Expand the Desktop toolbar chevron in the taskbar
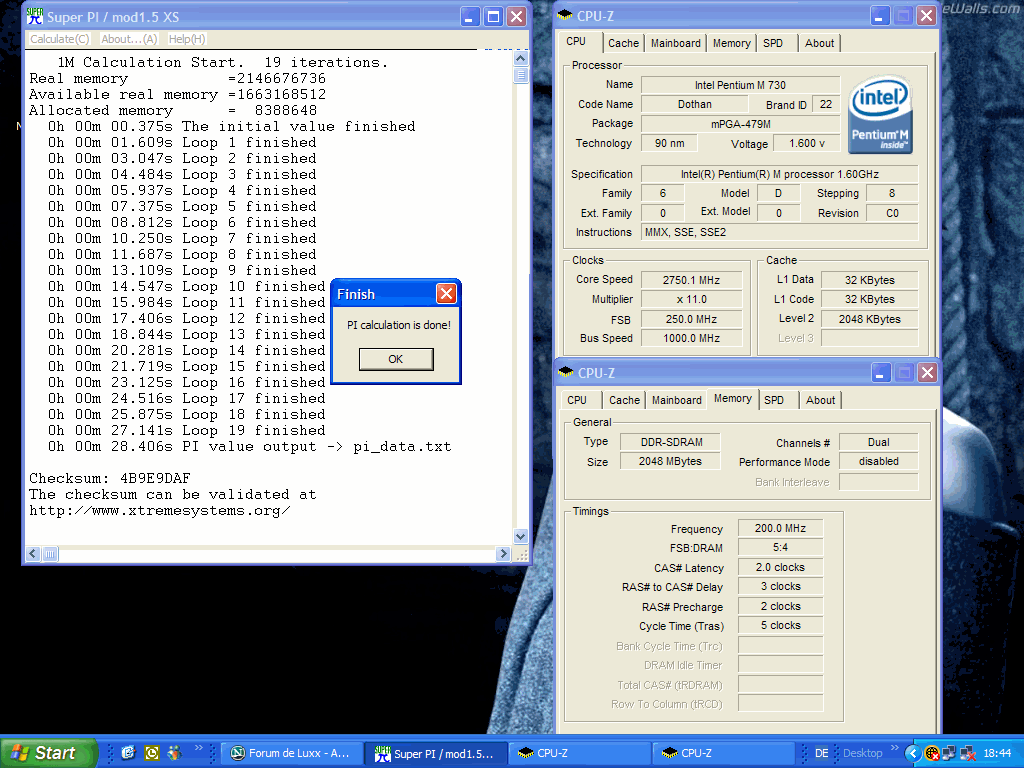The image size is (1024, 768). pos(894,748)
